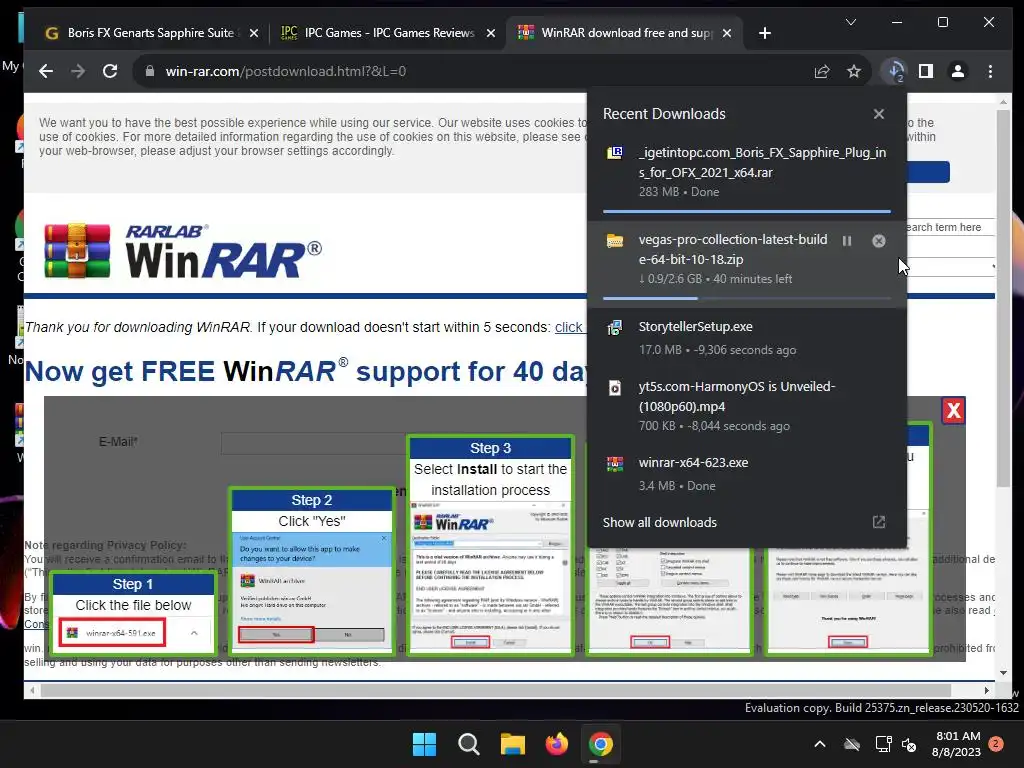
Task: Close the Recent Downloads panel
Action: [879, 114]
